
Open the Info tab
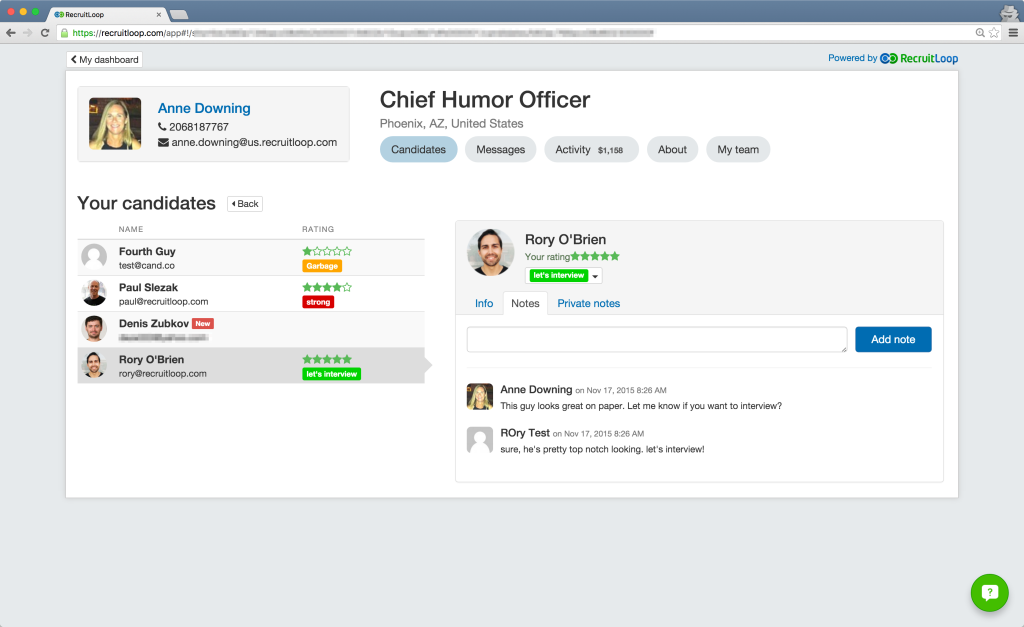tap(484, 303)
